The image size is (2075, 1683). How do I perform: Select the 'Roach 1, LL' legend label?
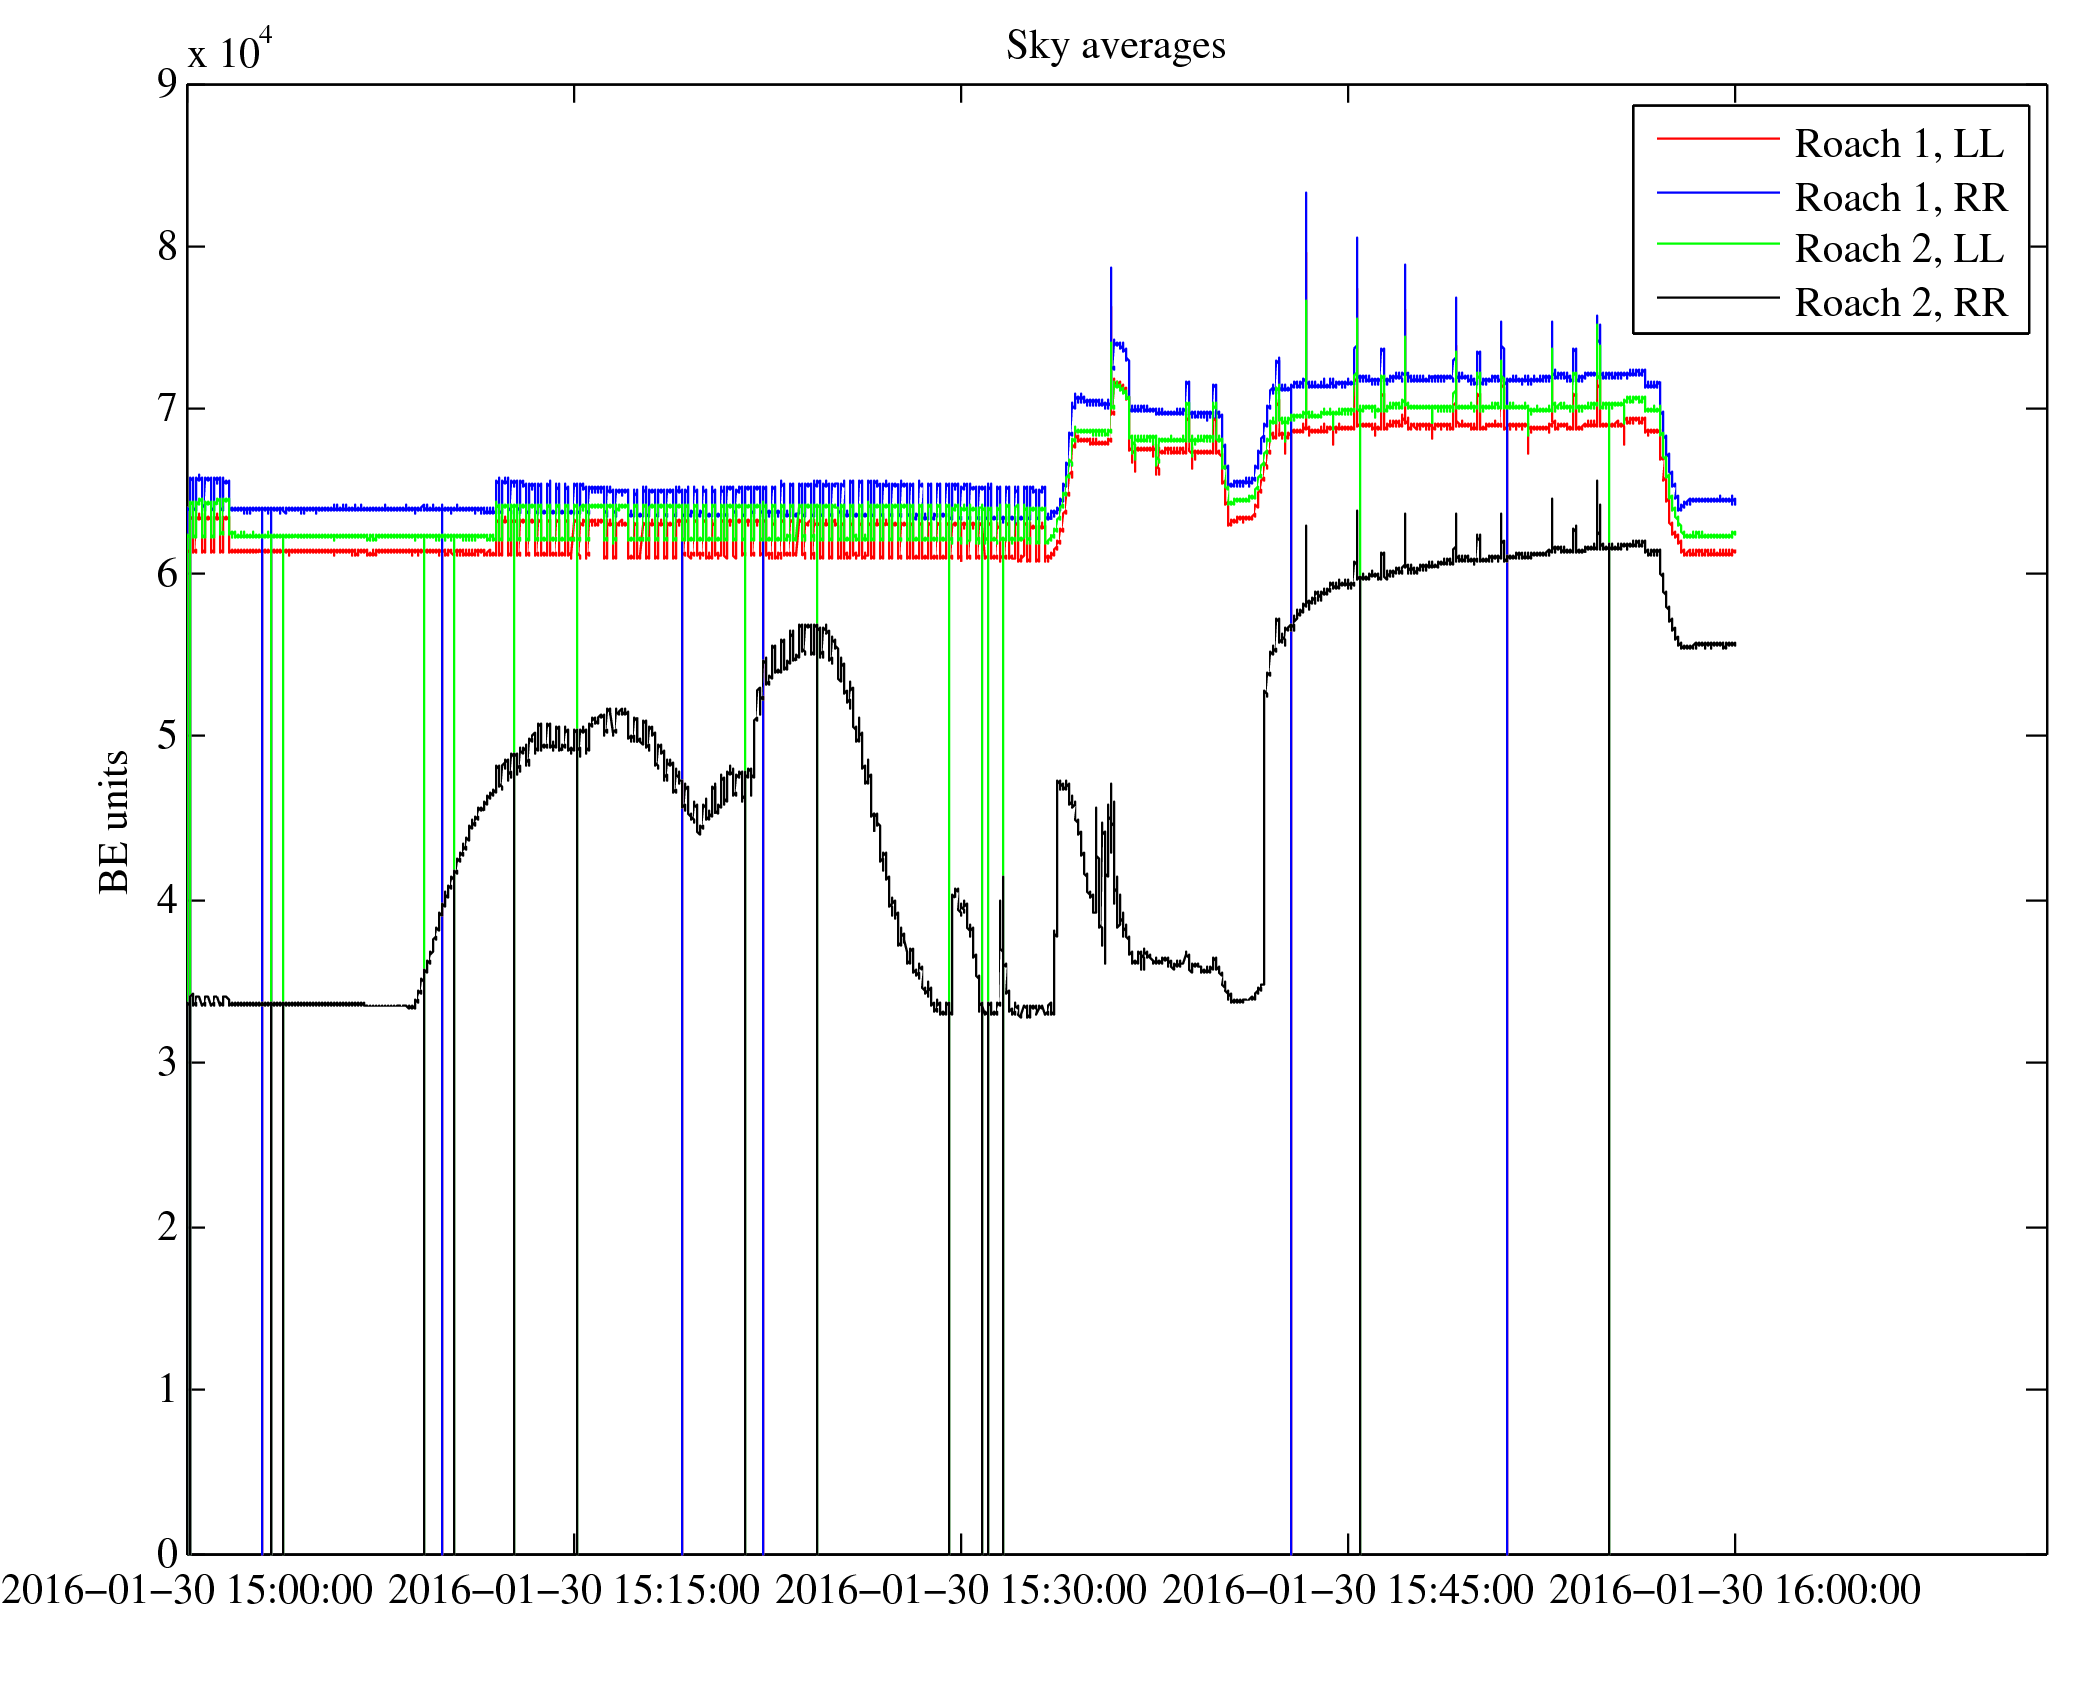[1899, 144]
